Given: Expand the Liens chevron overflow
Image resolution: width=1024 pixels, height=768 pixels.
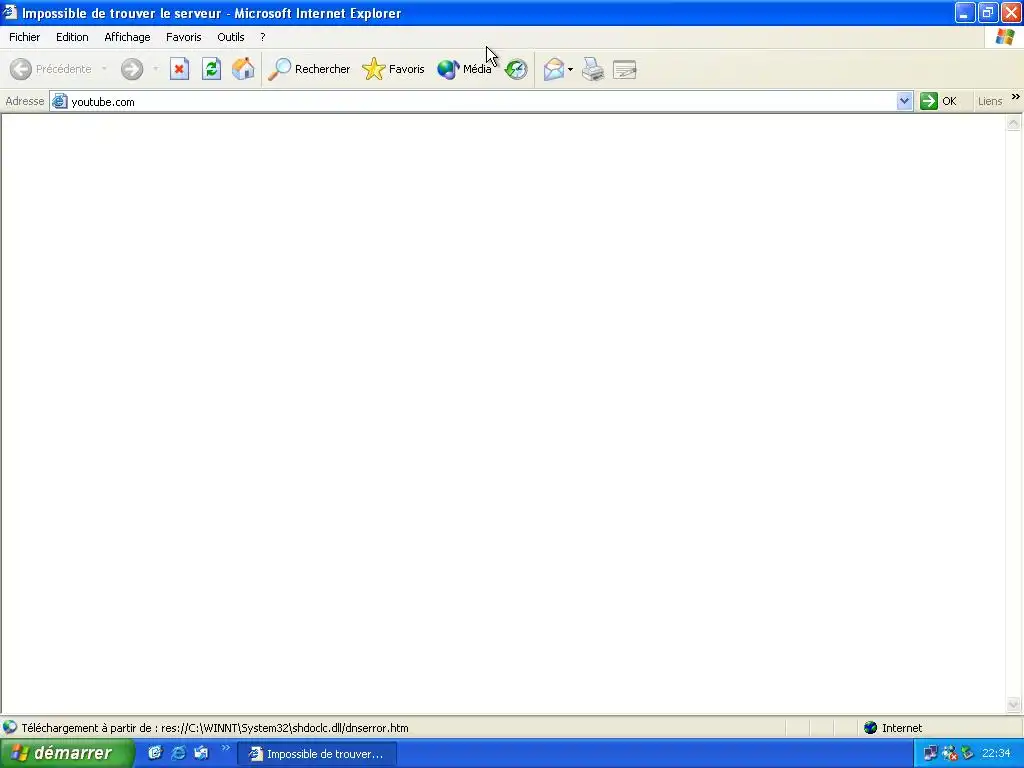Looking at the screenshot, I should (x=1016, y=97).
